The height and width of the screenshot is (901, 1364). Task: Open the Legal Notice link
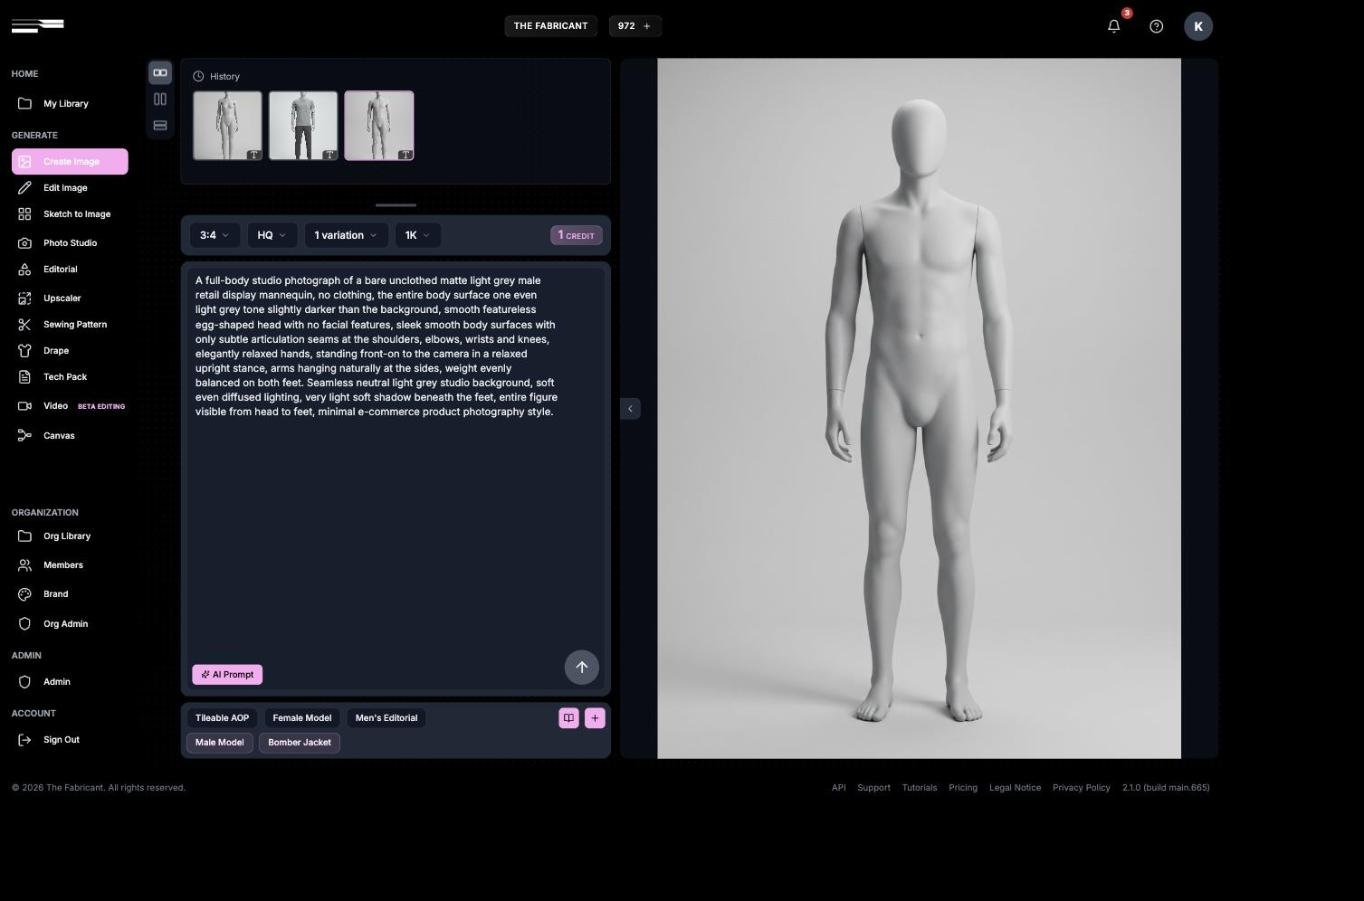tap(1015, 788)
